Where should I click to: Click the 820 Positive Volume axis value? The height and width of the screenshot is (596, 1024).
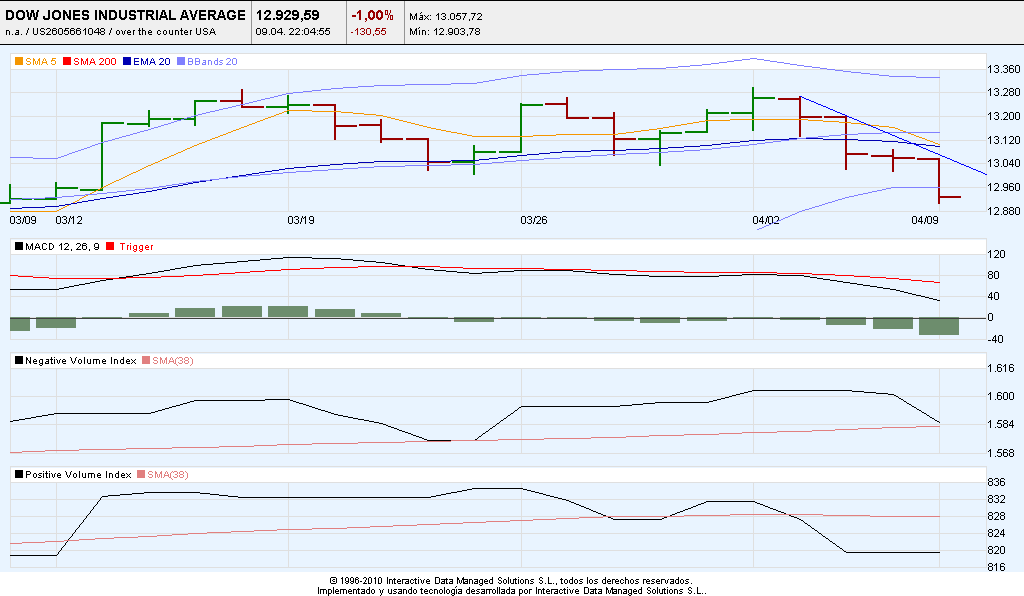(x=997, y=550)
